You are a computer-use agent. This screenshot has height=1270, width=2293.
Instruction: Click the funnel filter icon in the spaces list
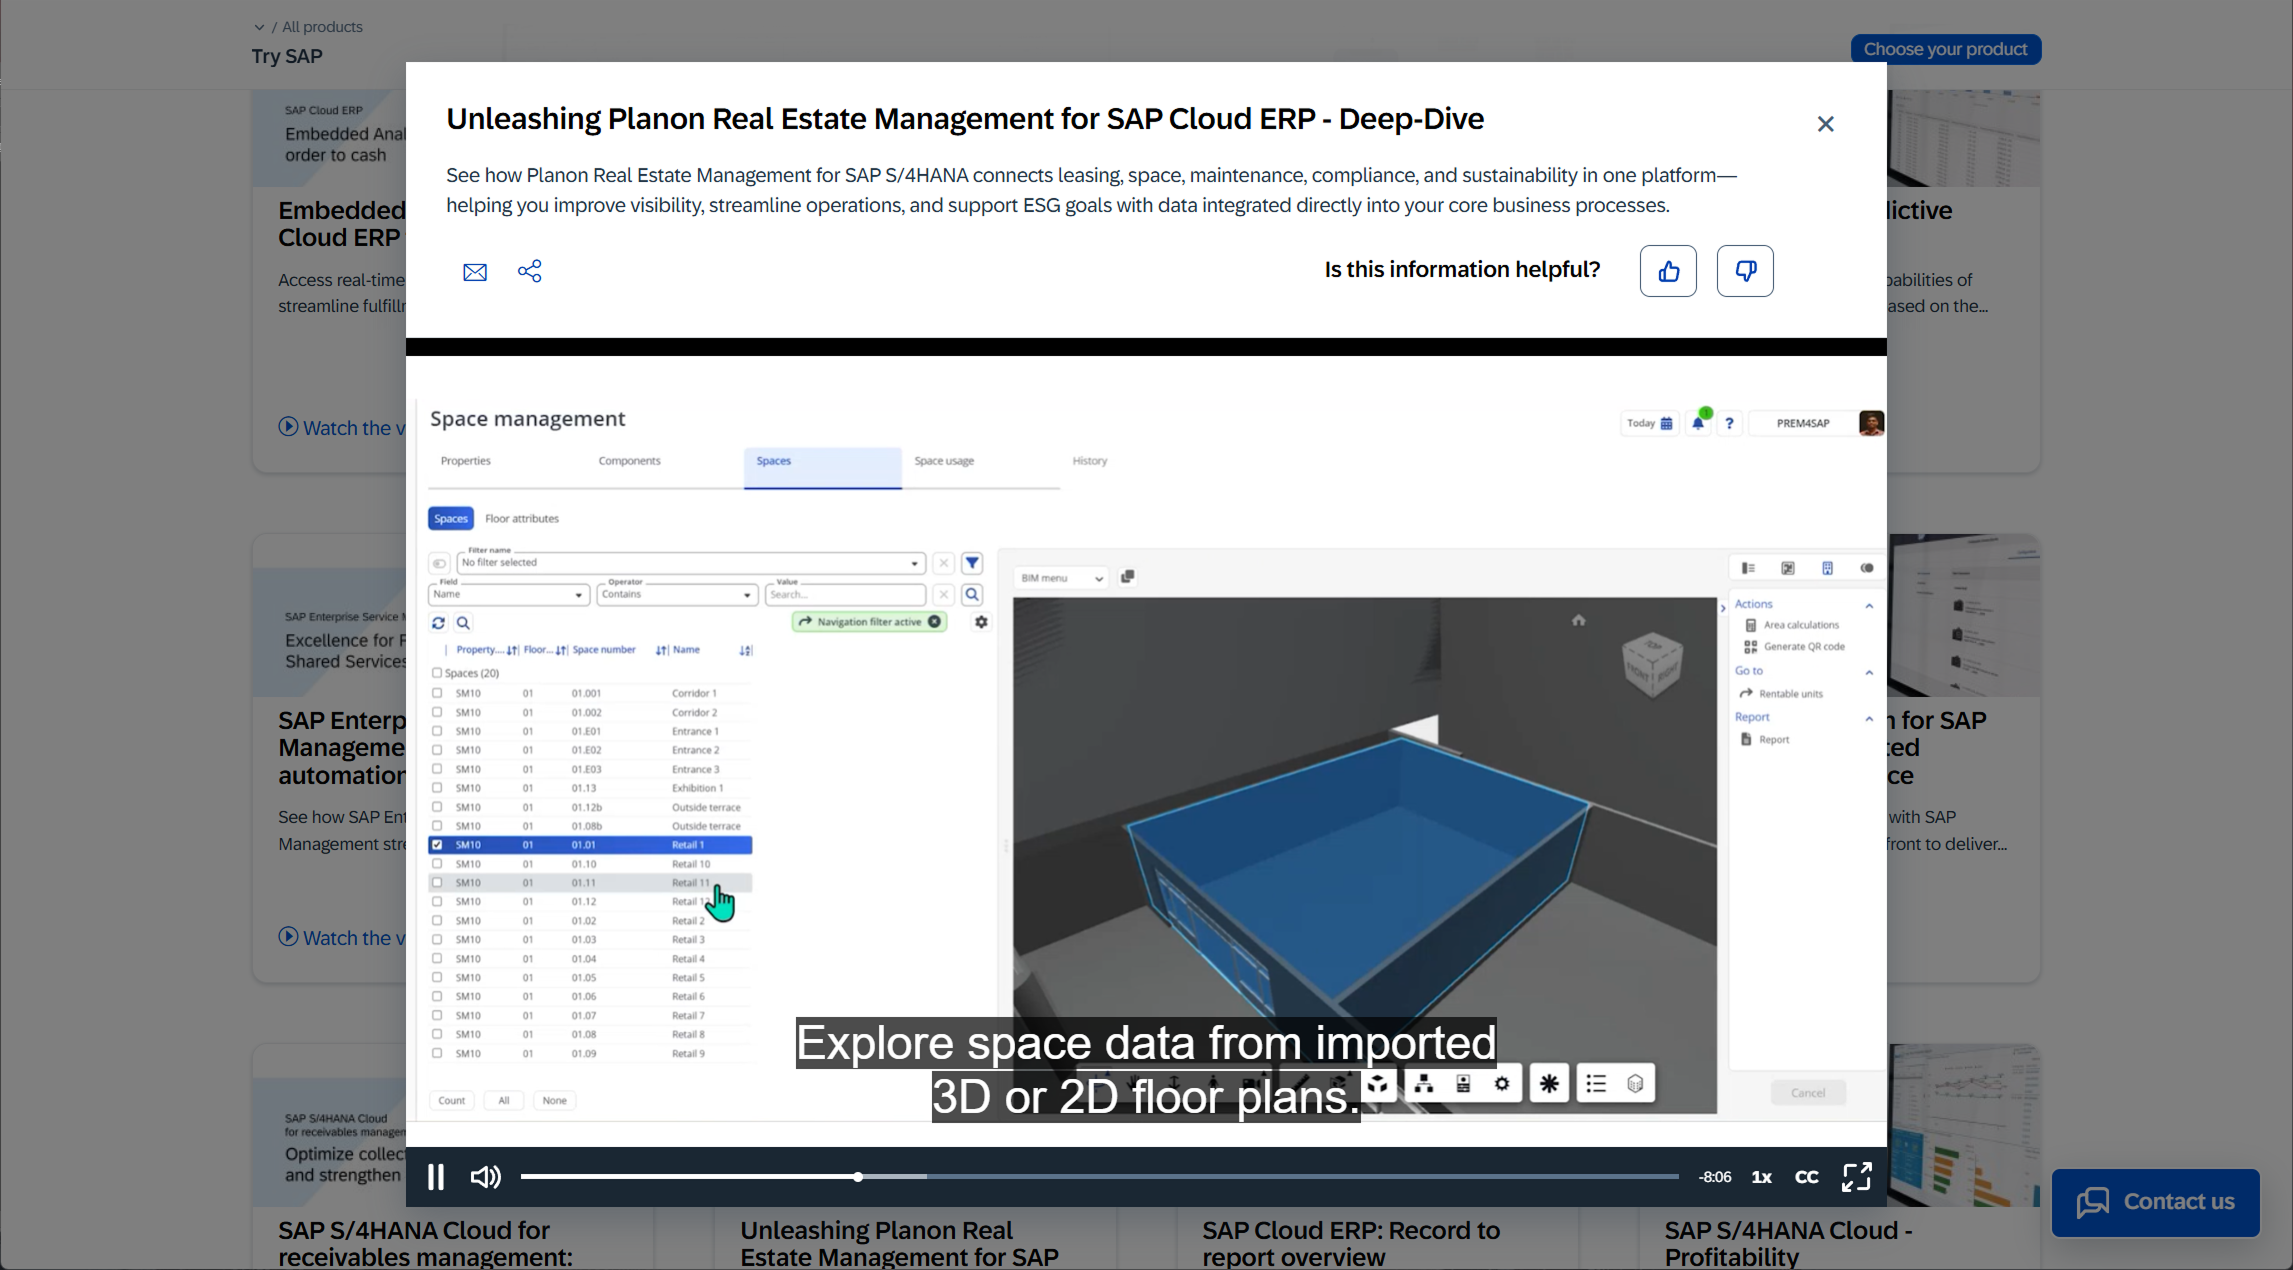click(972, 563)
